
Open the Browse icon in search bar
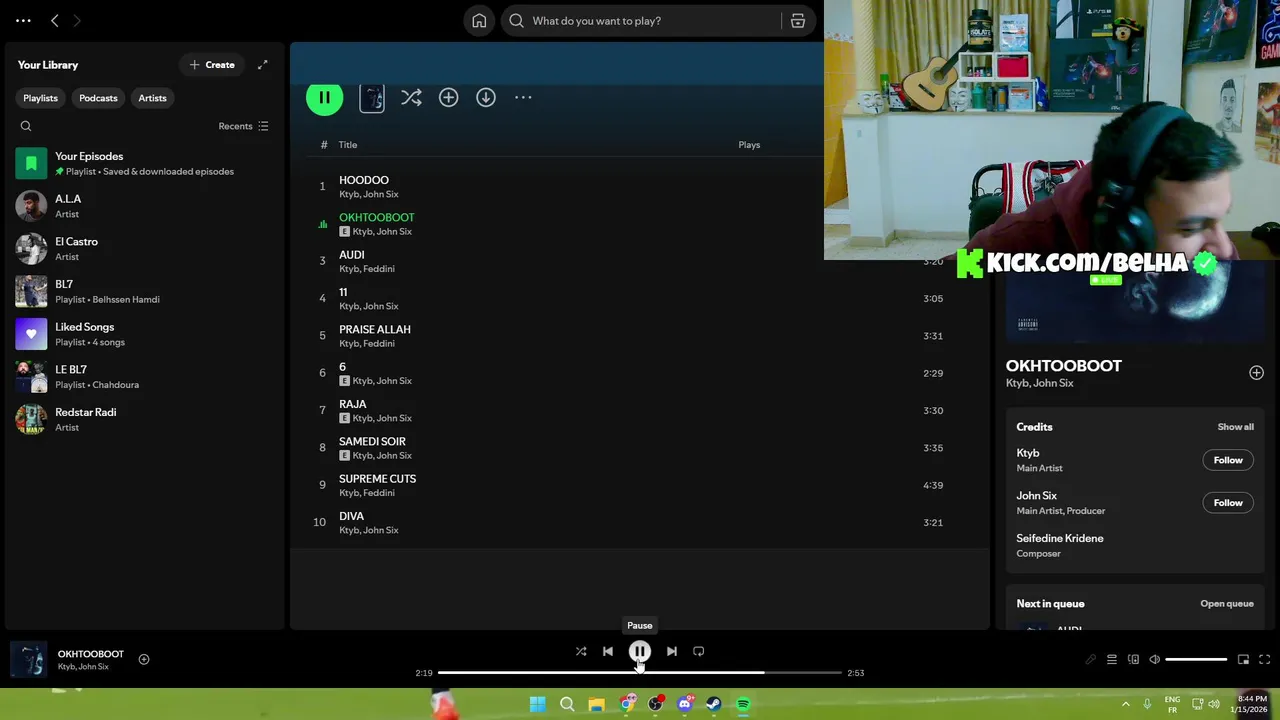(x=798, y=21)
